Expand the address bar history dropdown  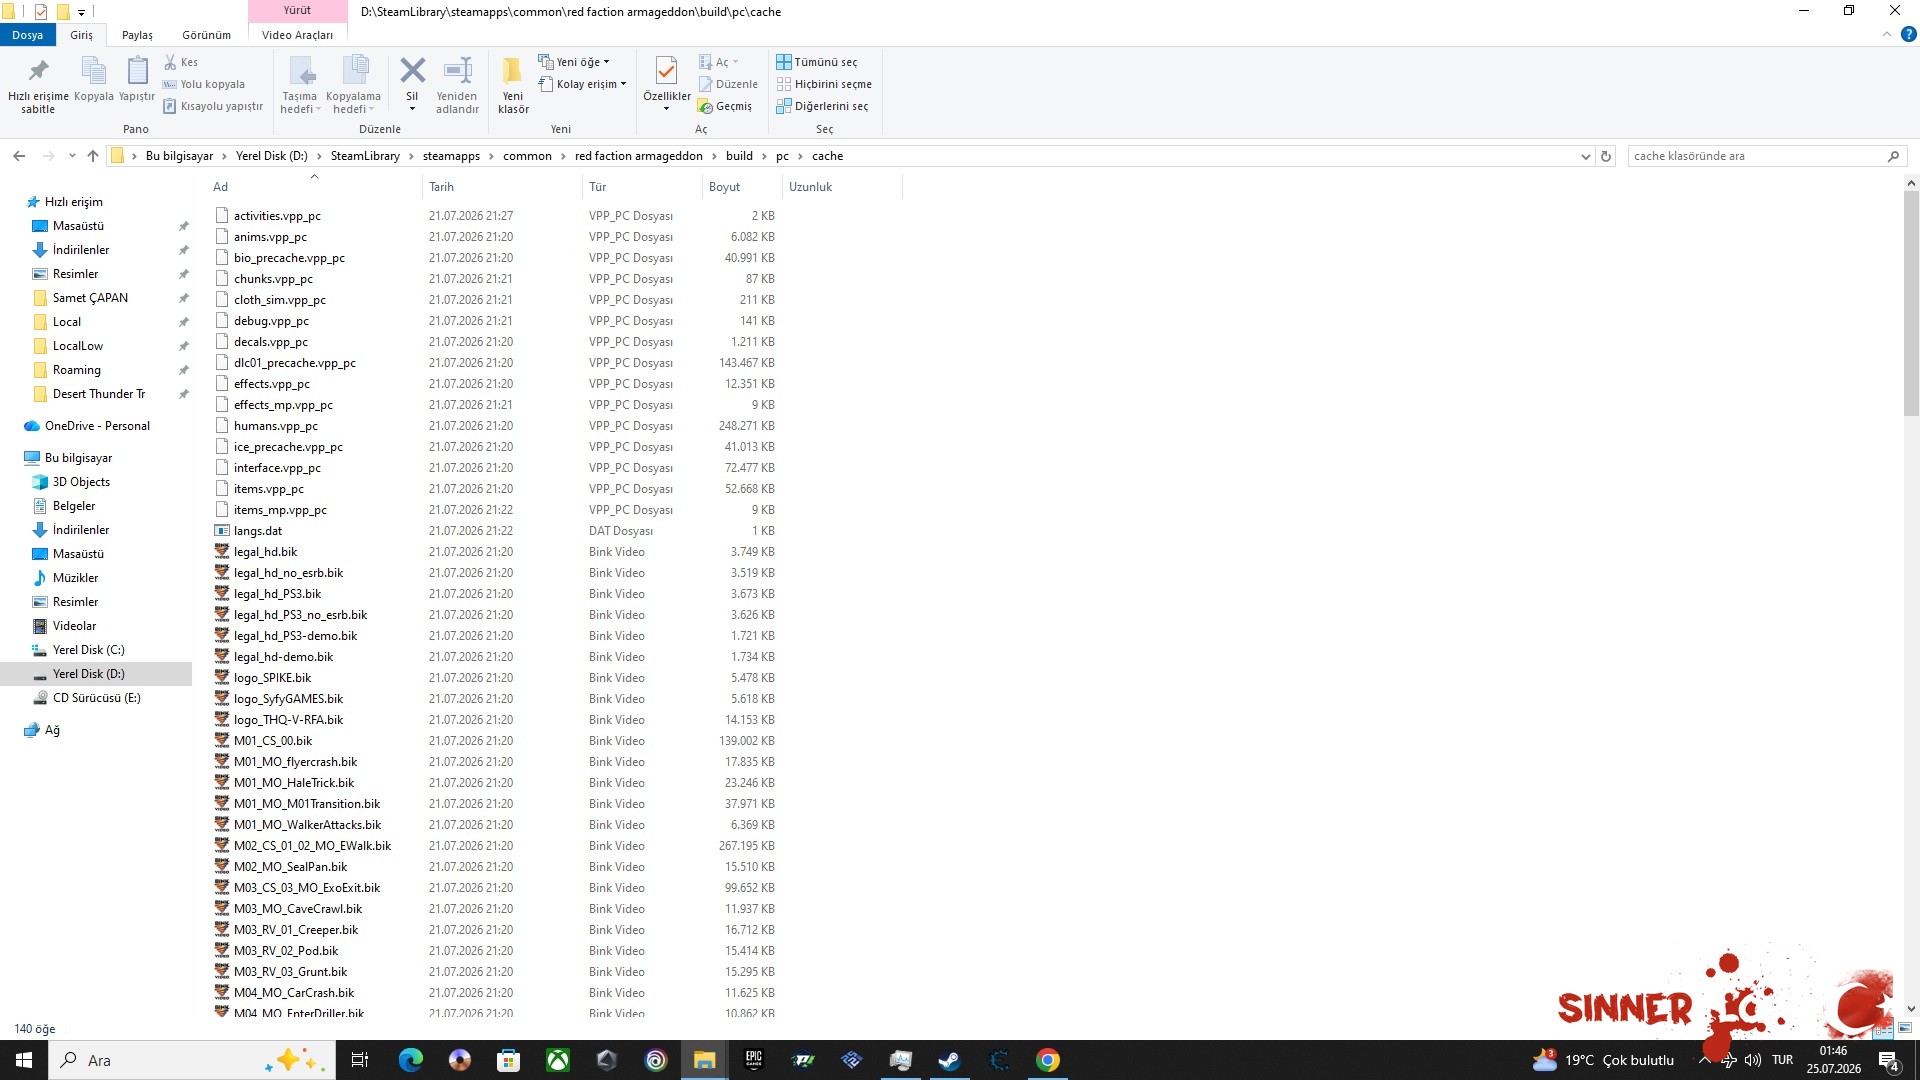click(1585, 156)
